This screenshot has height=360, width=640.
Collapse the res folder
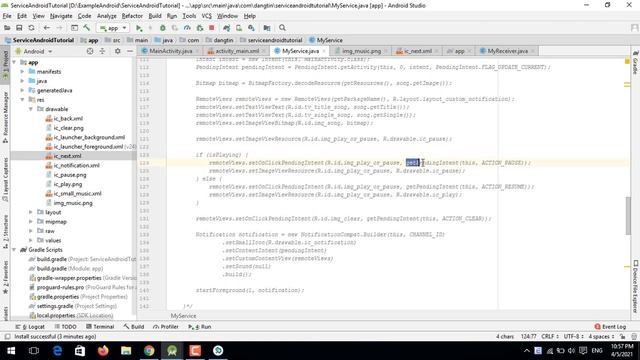pyautogui.click(x=22, y=100)
